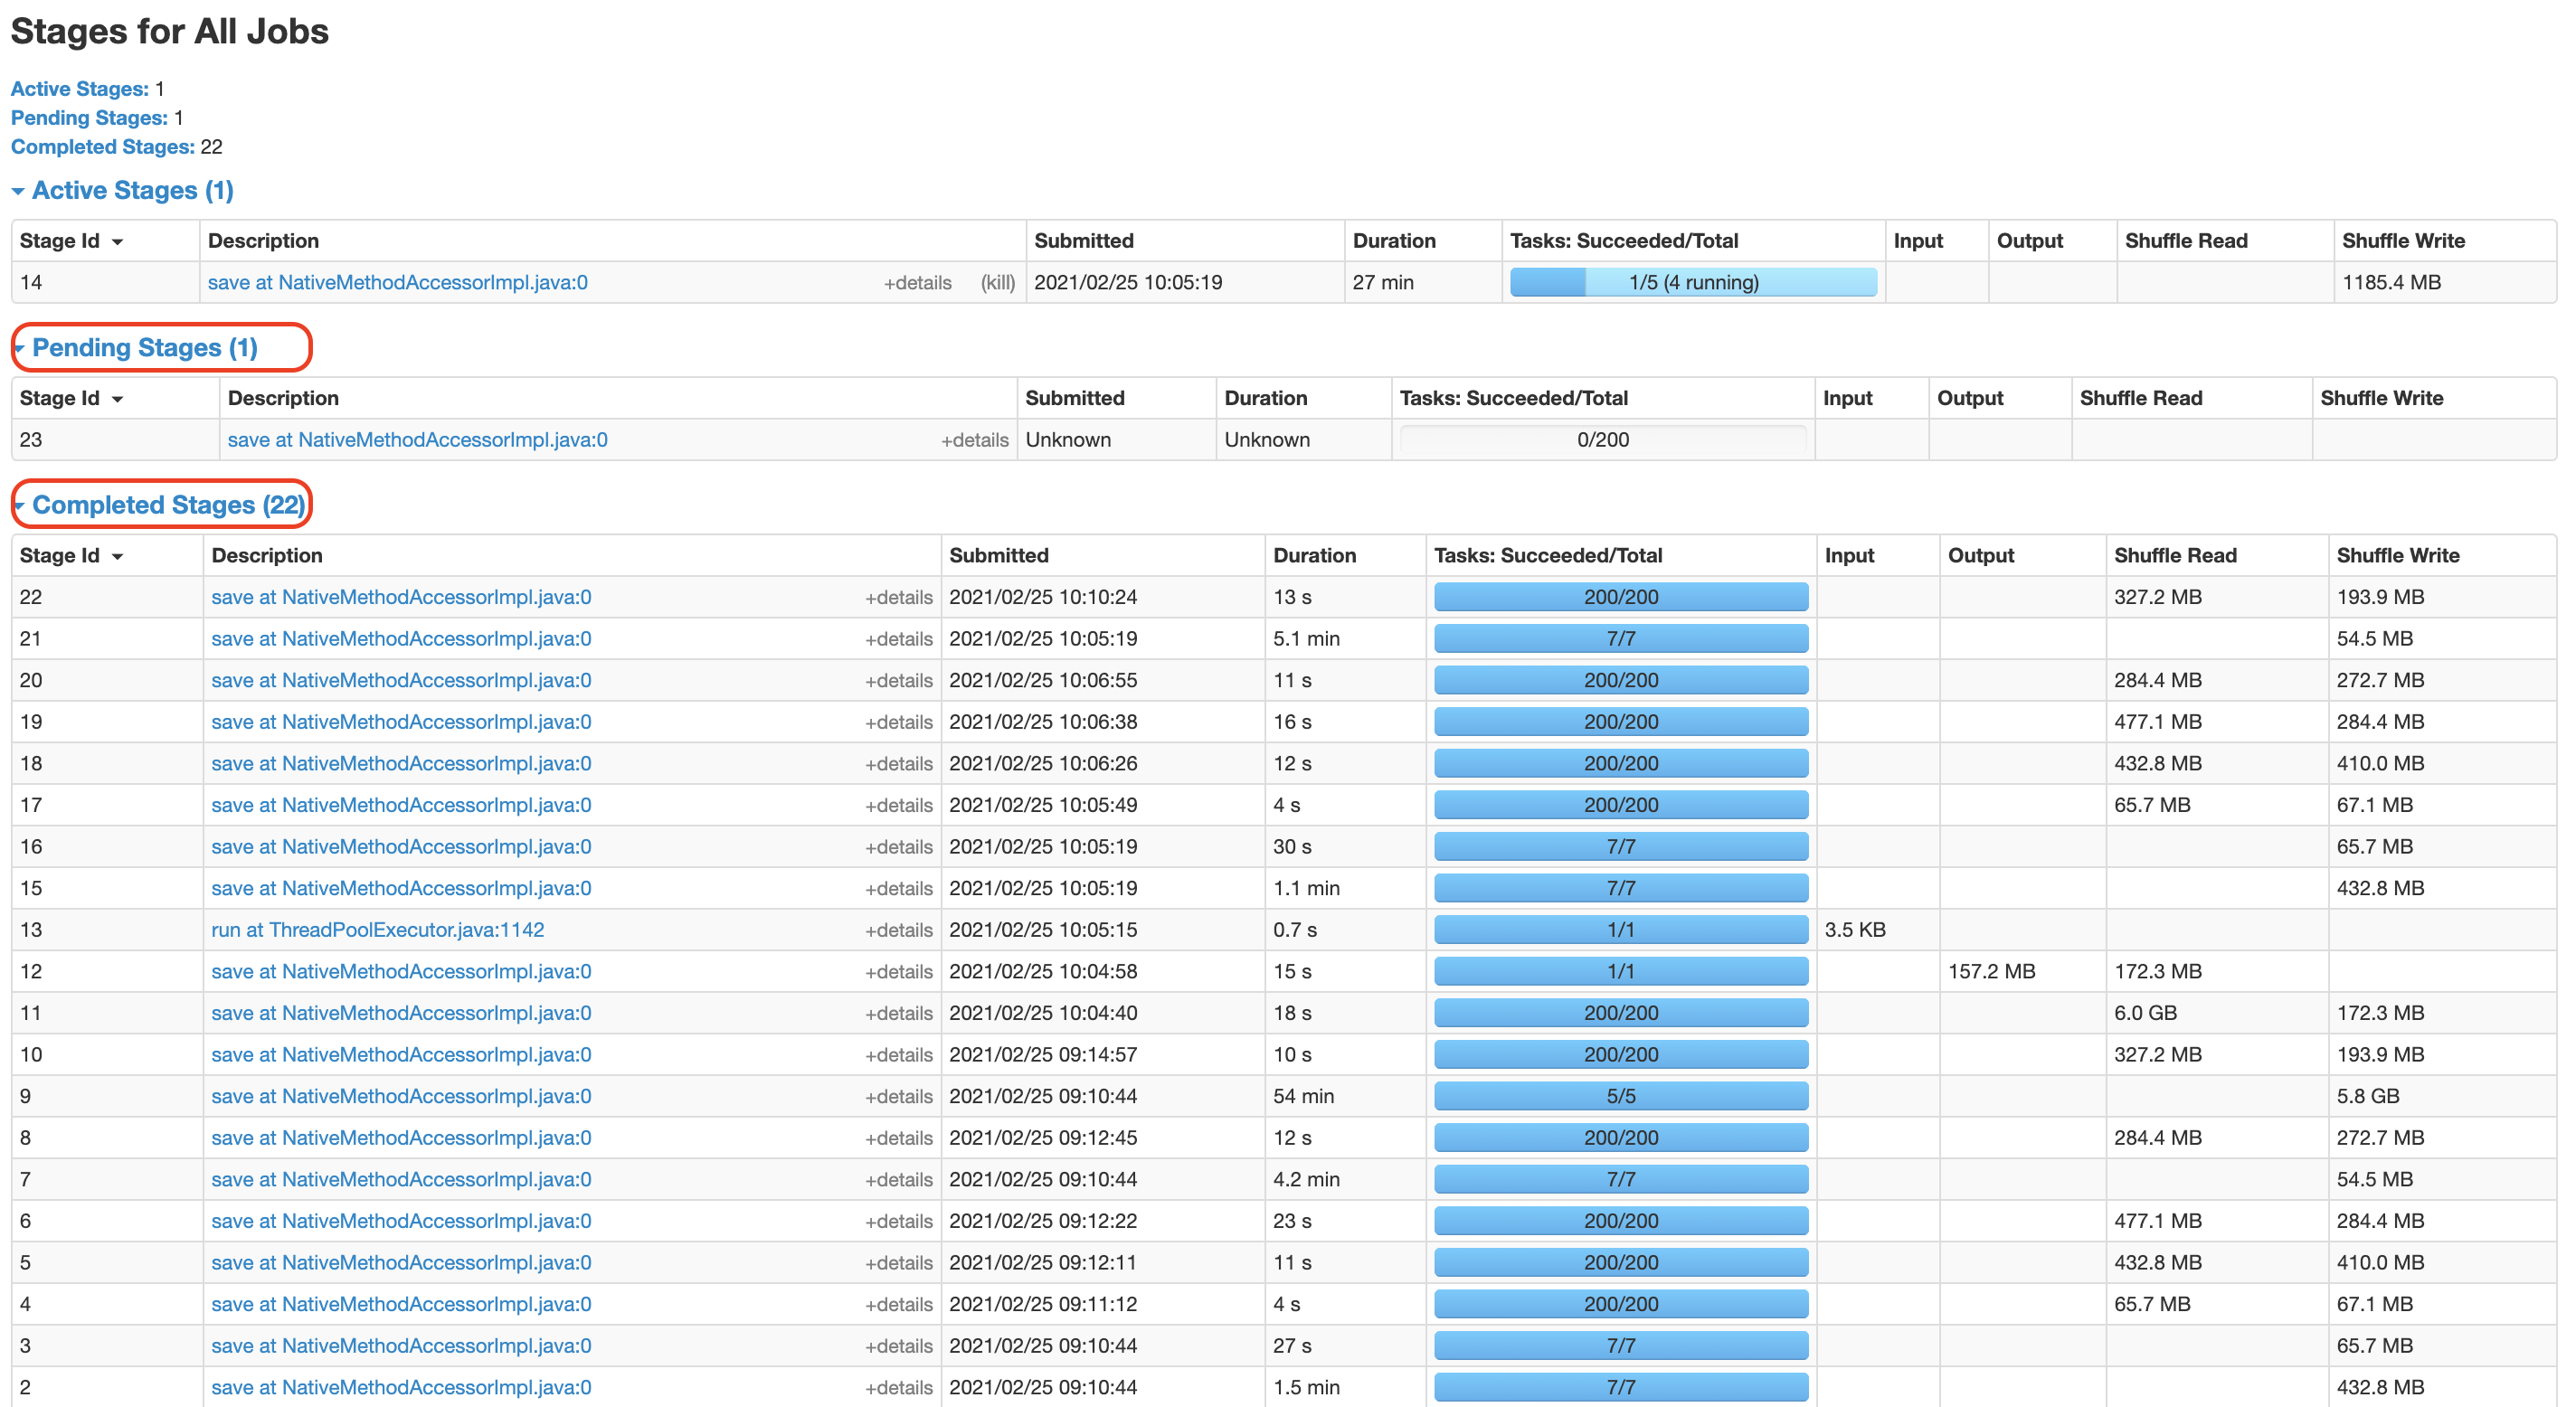This screenshot has height=1407, width=2576.
Task: Open stage 14 save description link
Action: click(397, 282)
